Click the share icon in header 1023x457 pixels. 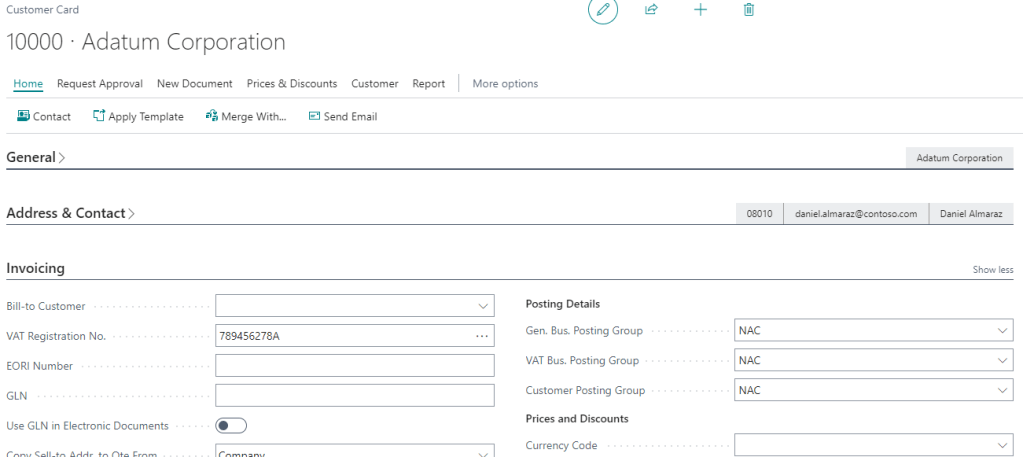point(651,10)
